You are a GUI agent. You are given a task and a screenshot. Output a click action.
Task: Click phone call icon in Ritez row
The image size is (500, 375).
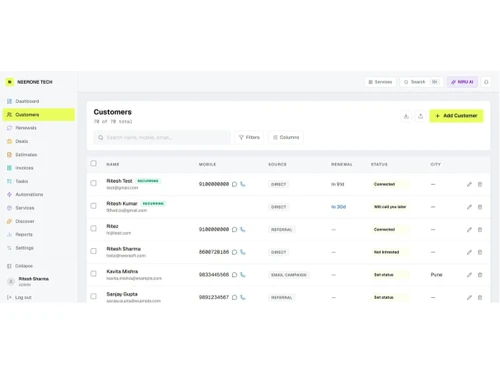click(243, 229)
